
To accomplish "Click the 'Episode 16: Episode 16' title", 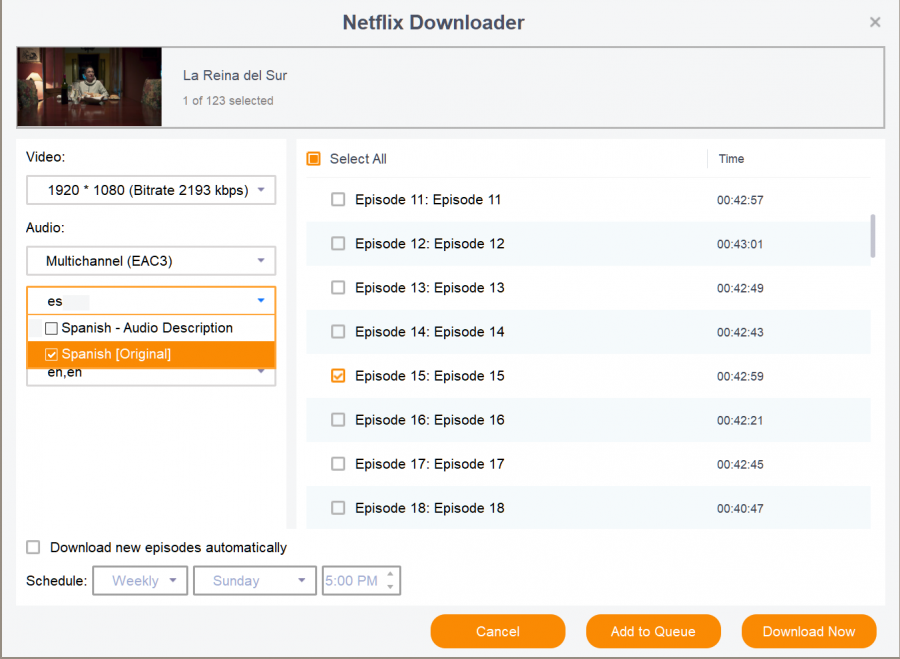I will (430, 420).
